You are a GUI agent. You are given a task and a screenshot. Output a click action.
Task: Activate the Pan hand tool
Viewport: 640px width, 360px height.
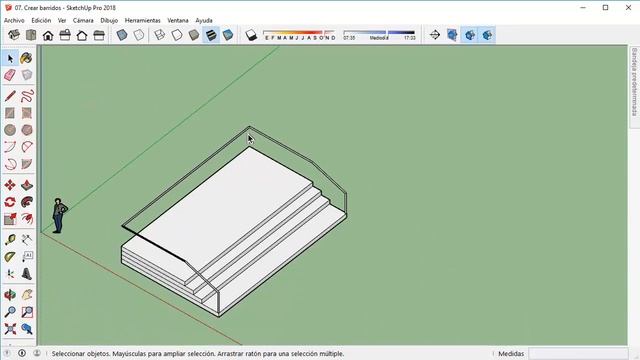pos(27,295)
